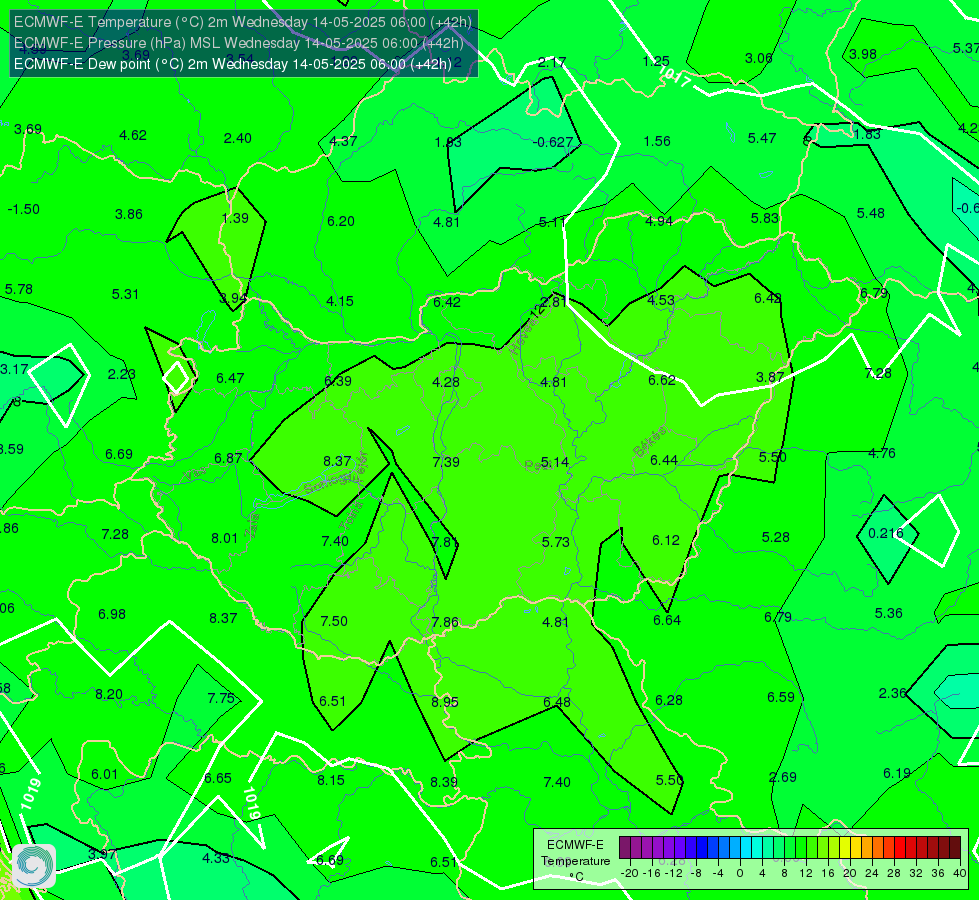Screen dimensions: 979x900
Task: Click the grid value 4.15
Action: coord(340,301)
